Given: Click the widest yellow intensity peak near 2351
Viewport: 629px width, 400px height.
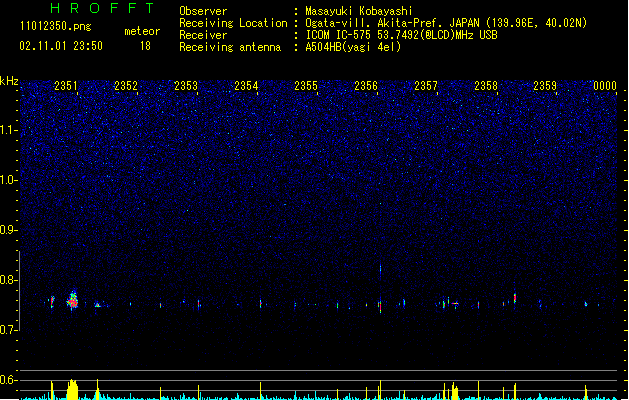Looking at the screenshot, I should (73, 389).
